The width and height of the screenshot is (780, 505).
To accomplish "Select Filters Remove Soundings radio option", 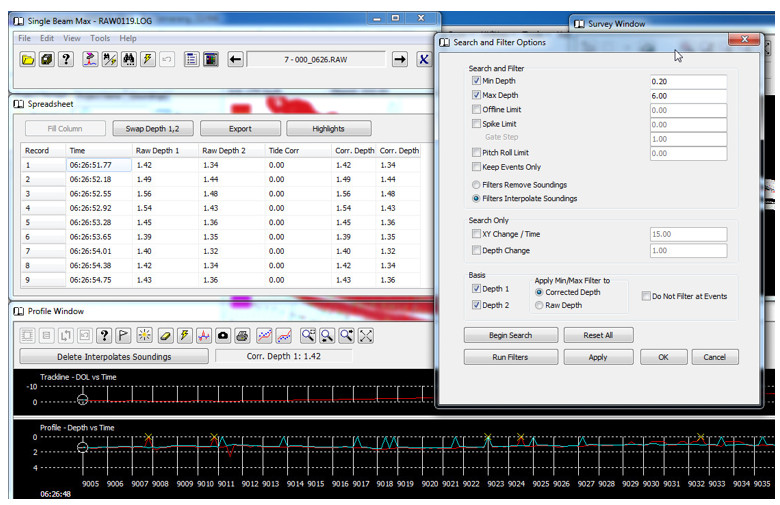I will click(x=476, y=185).
